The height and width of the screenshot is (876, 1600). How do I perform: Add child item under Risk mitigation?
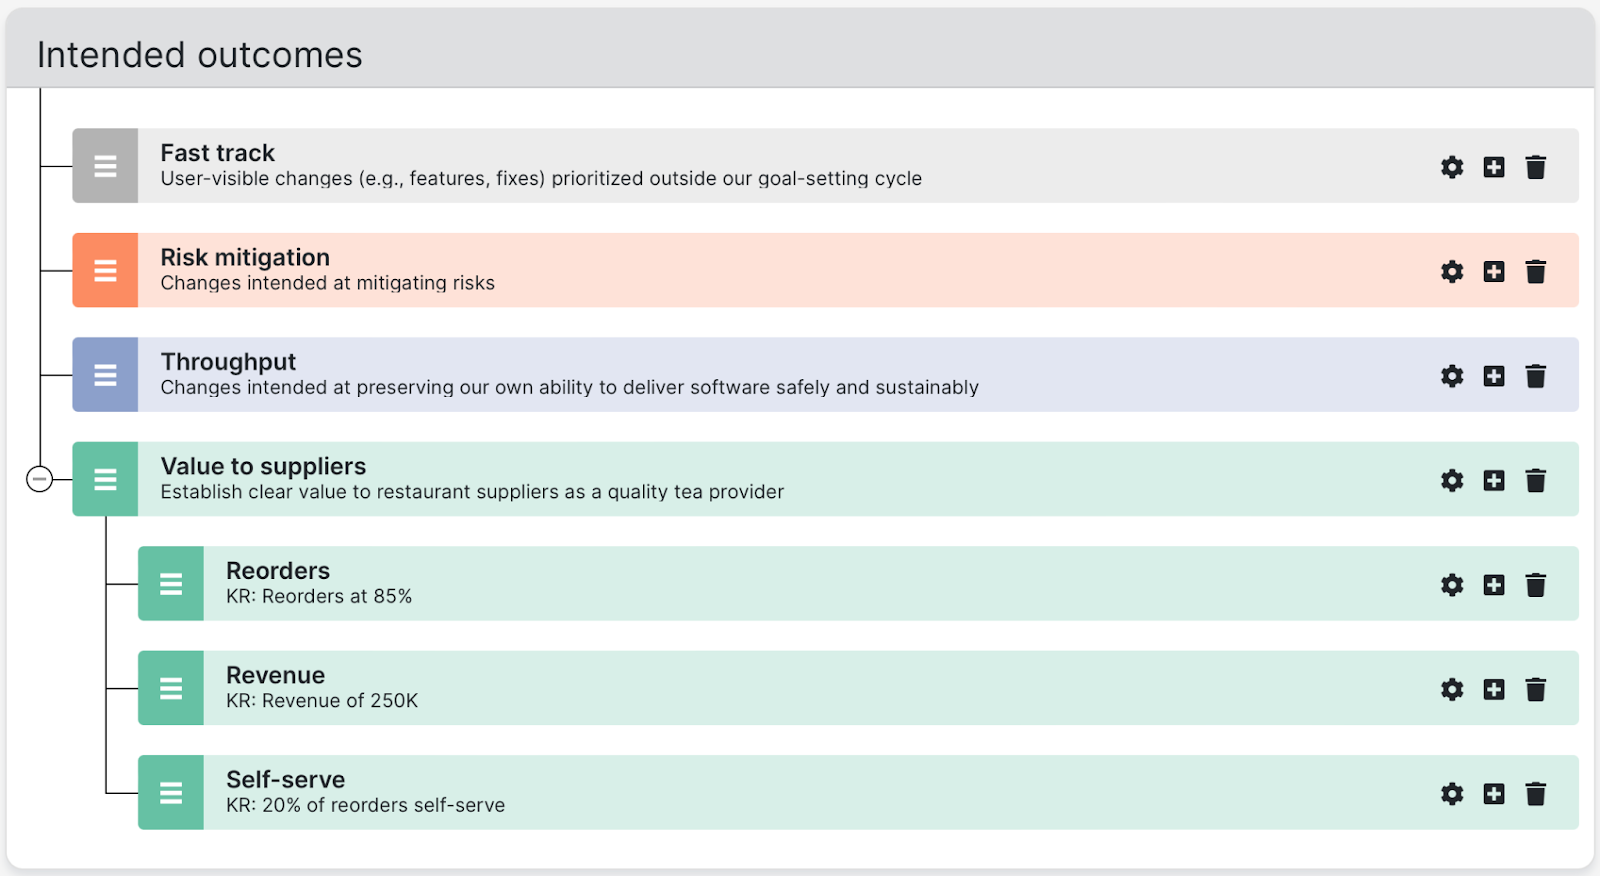click(x=1494, y=271)
